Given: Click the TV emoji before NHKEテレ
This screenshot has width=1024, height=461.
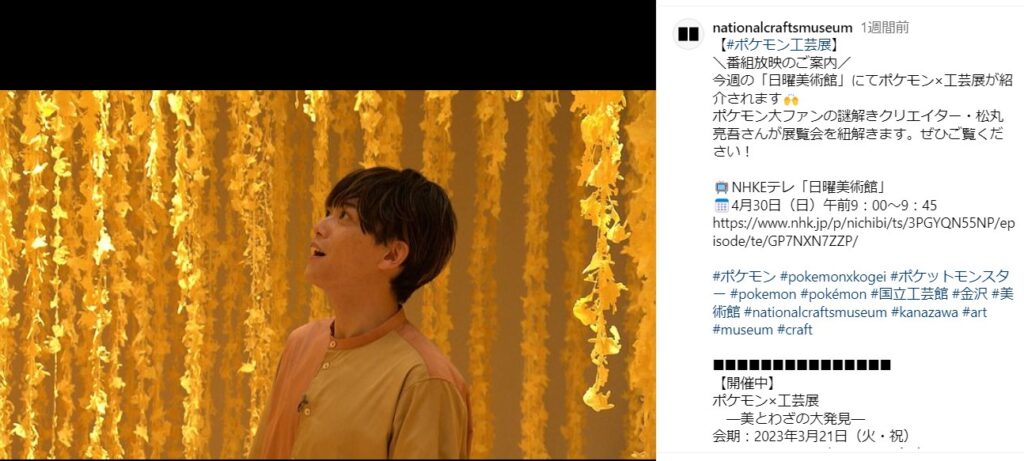Looking at the screenshot, I should (x=721, y=188).
